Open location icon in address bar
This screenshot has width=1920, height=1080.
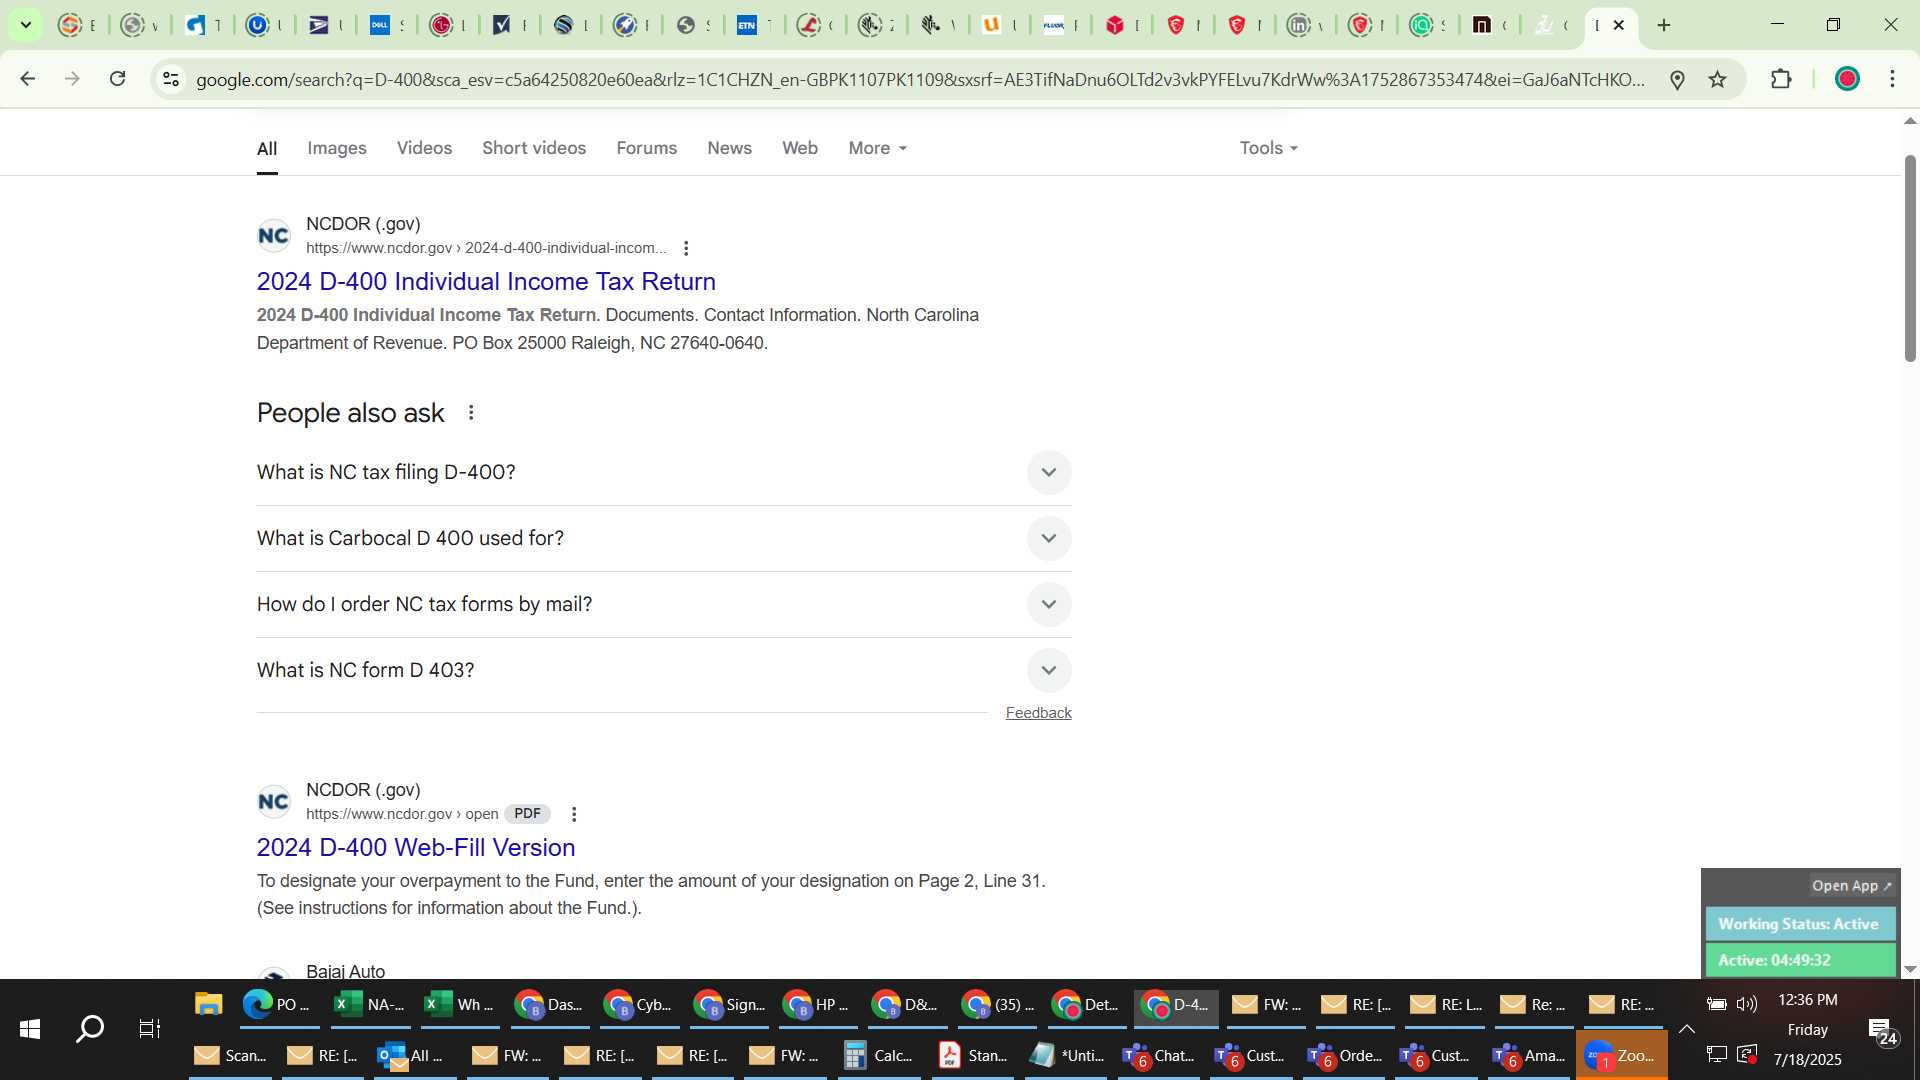[x=1678, y=79]
